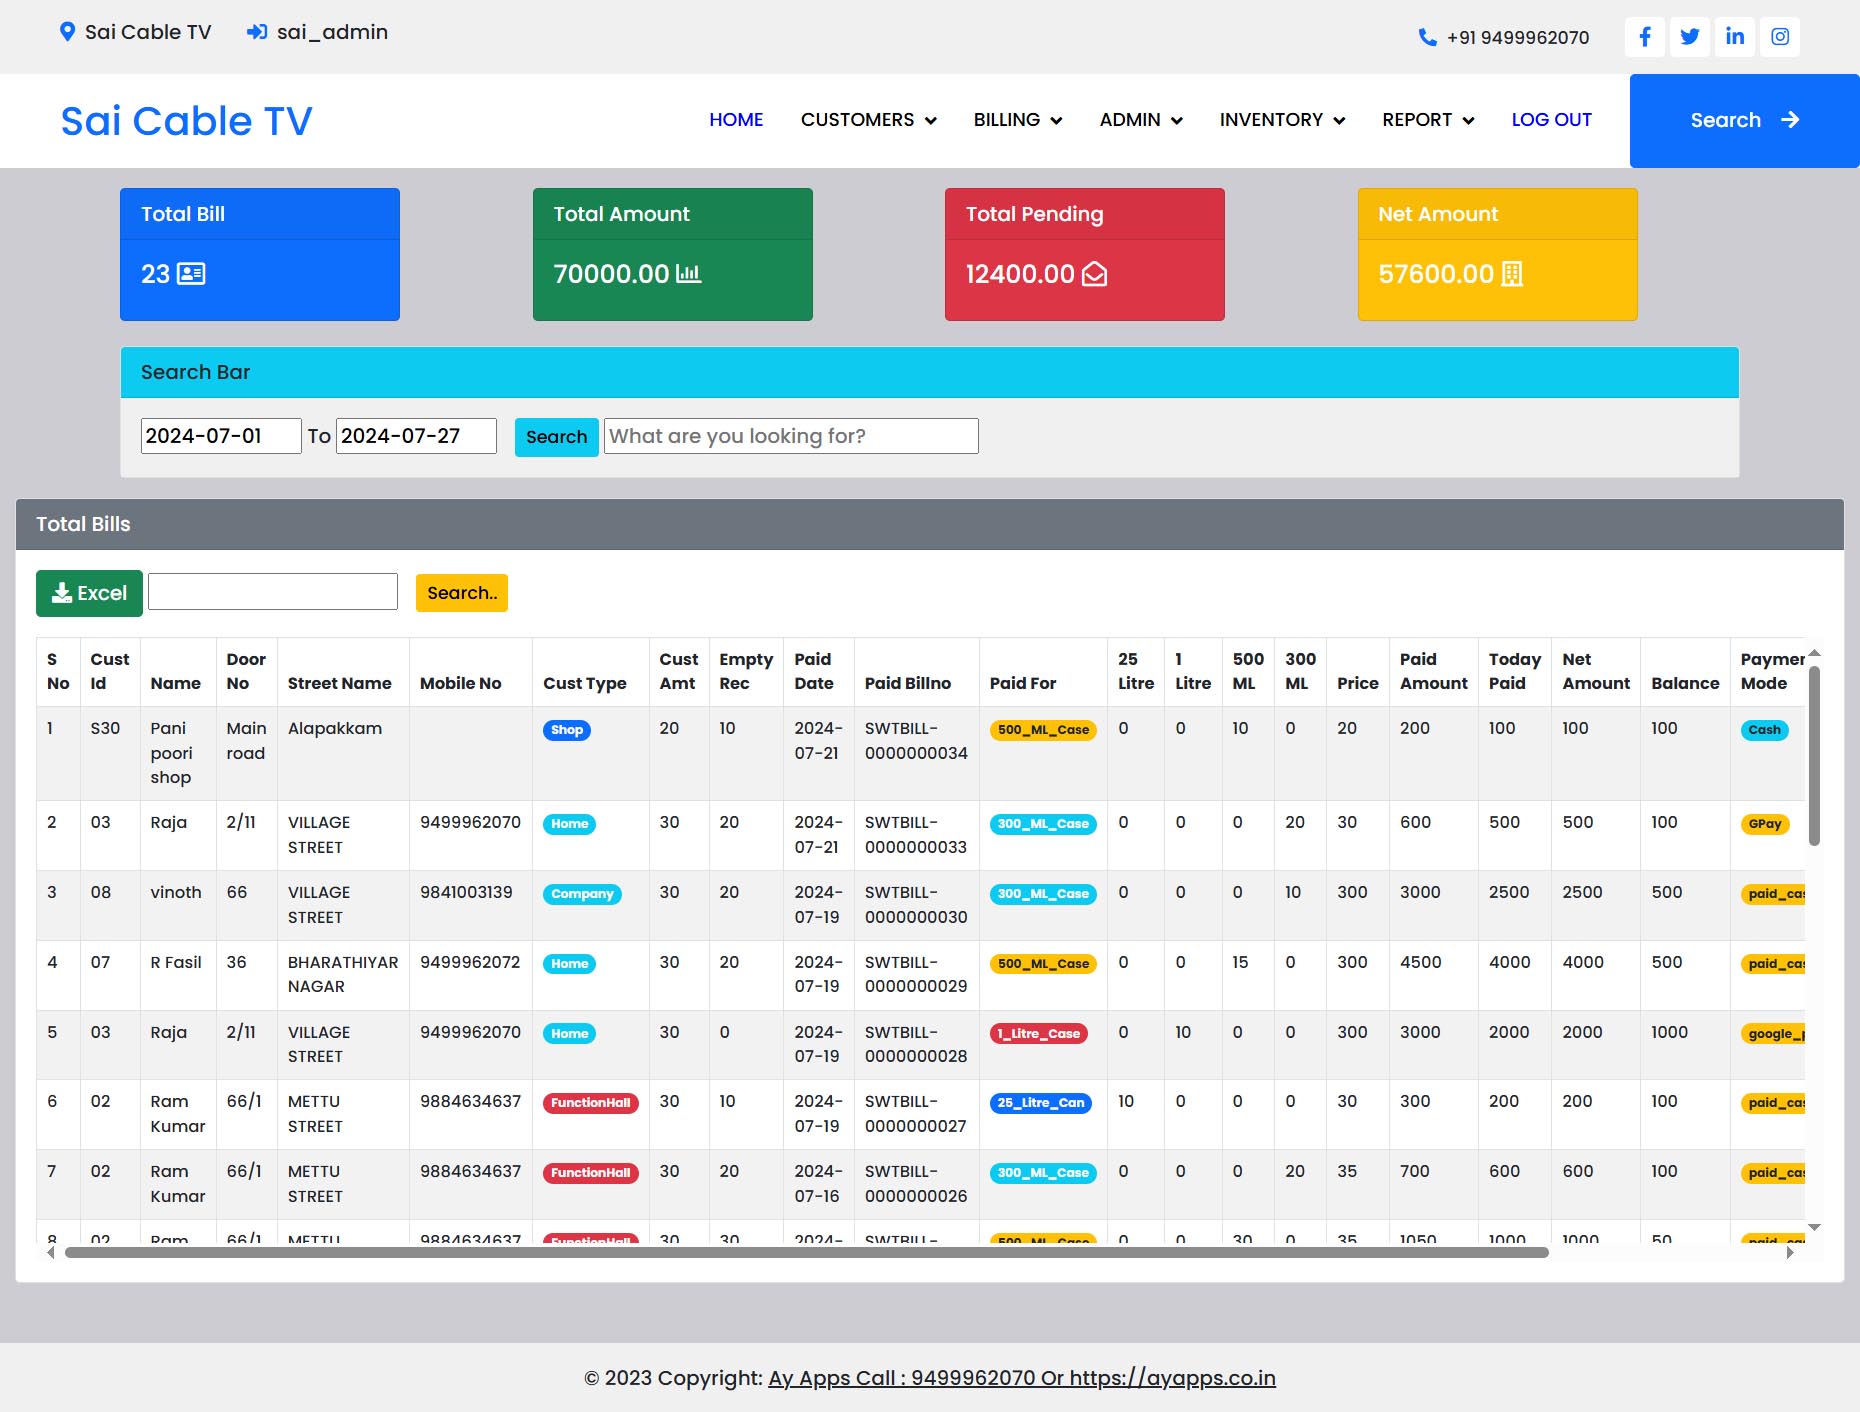Open the INVENTORY dropdown menu
The height and width of the screenshot is (1412, 1860).
(x=1281, y=120)
